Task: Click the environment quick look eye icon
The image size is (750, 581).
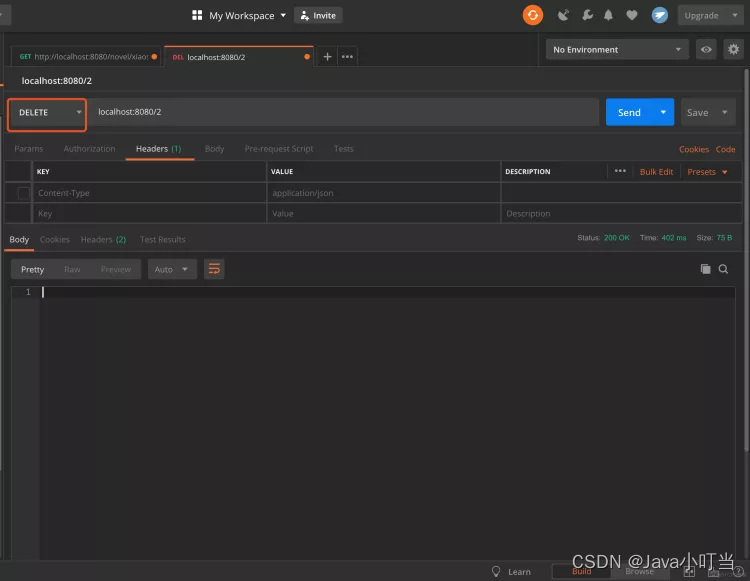Action: (x=706, y=49)
